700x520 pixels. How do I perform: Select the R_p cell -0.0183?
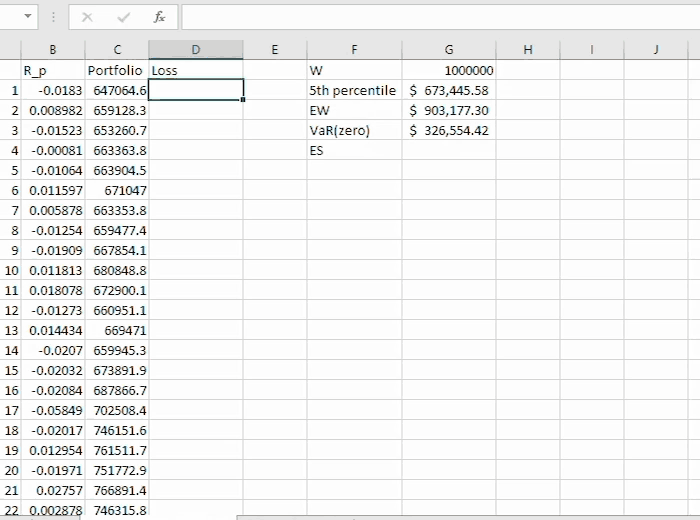[x=53, y=90]
